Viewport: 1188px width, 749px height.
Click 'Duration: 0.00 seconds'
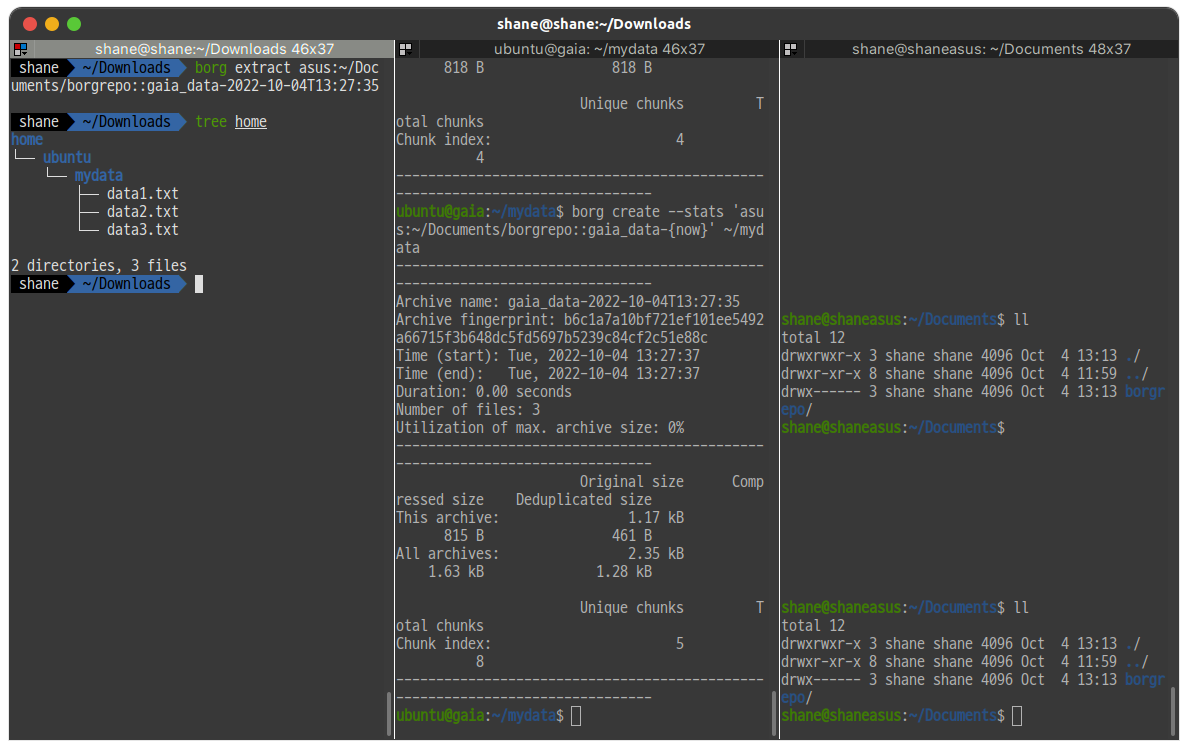[x=483, y=392]
